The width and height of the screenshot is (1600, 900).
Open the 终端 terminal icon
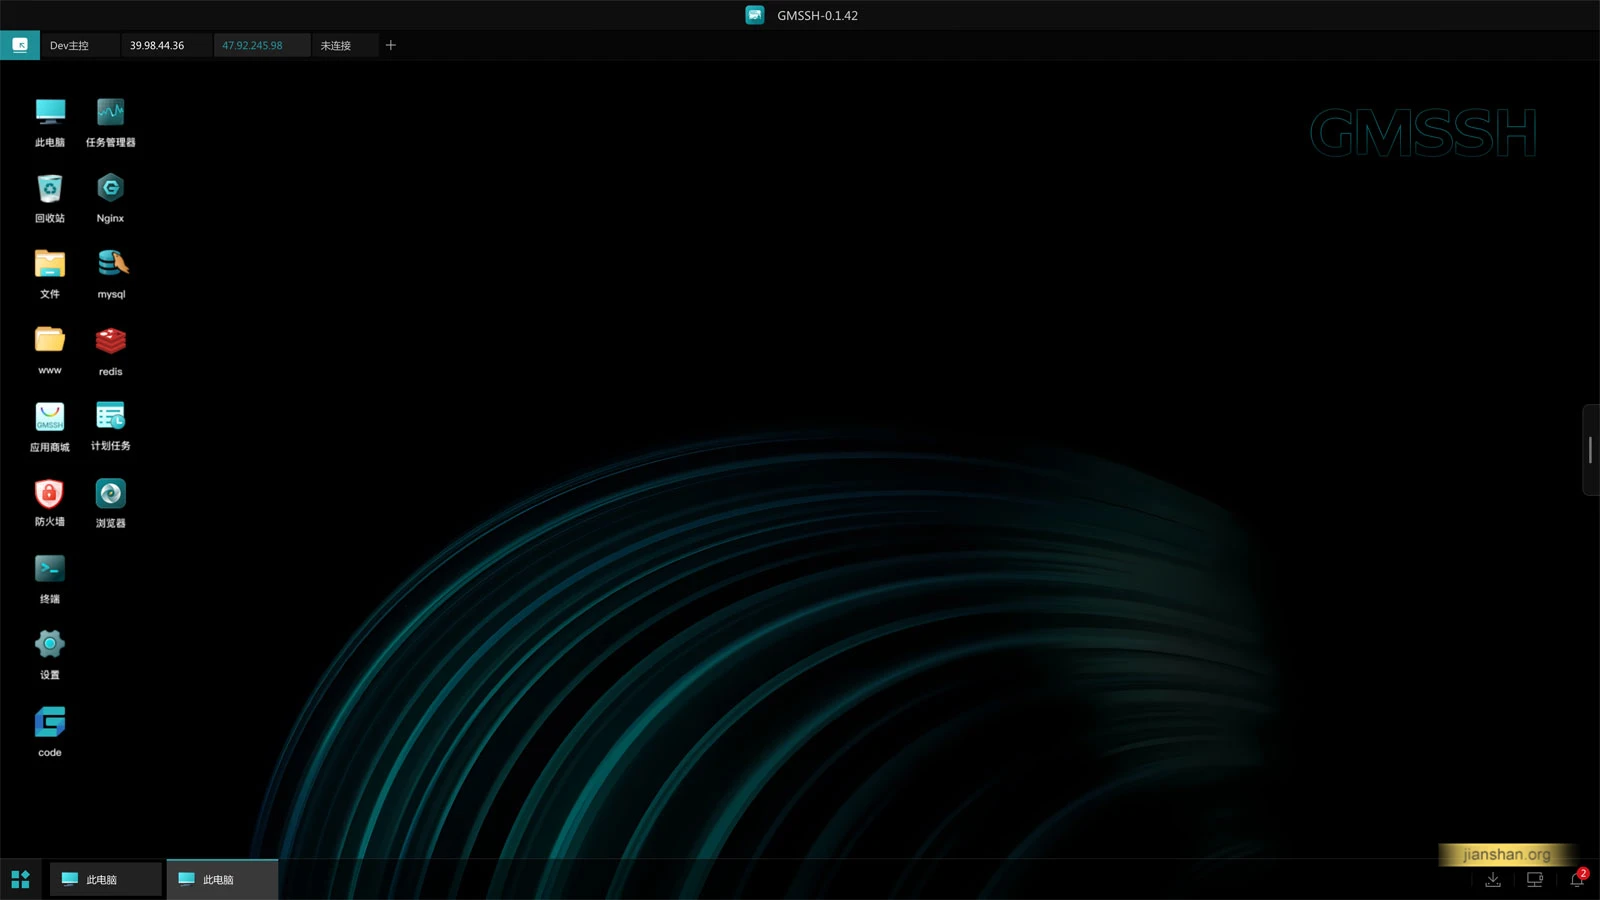pos(50,579)
